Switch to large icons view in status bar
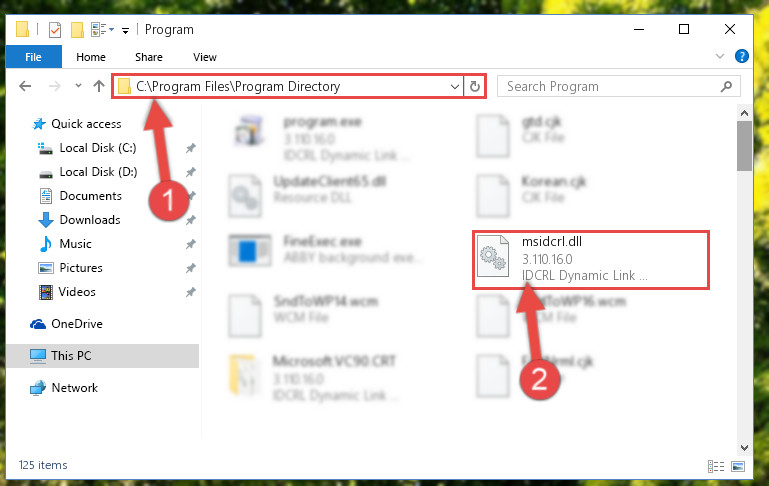 (x=738, y=466)
